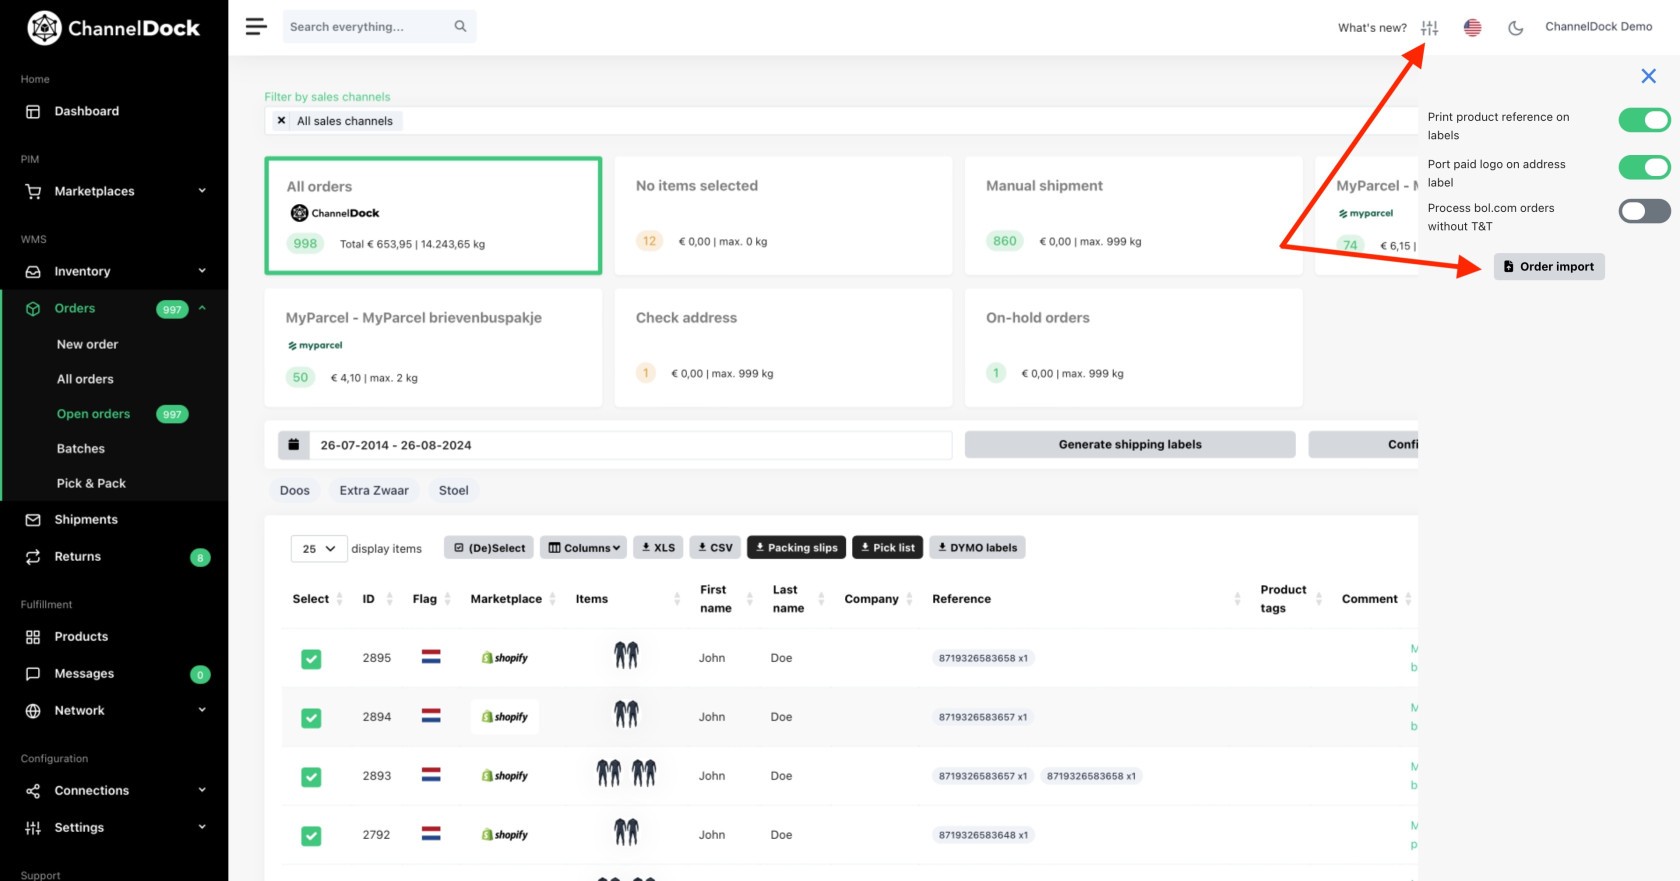1680x881 pixels.
Task: Click the Orders cube icon
Action: [x=33, y=309]
